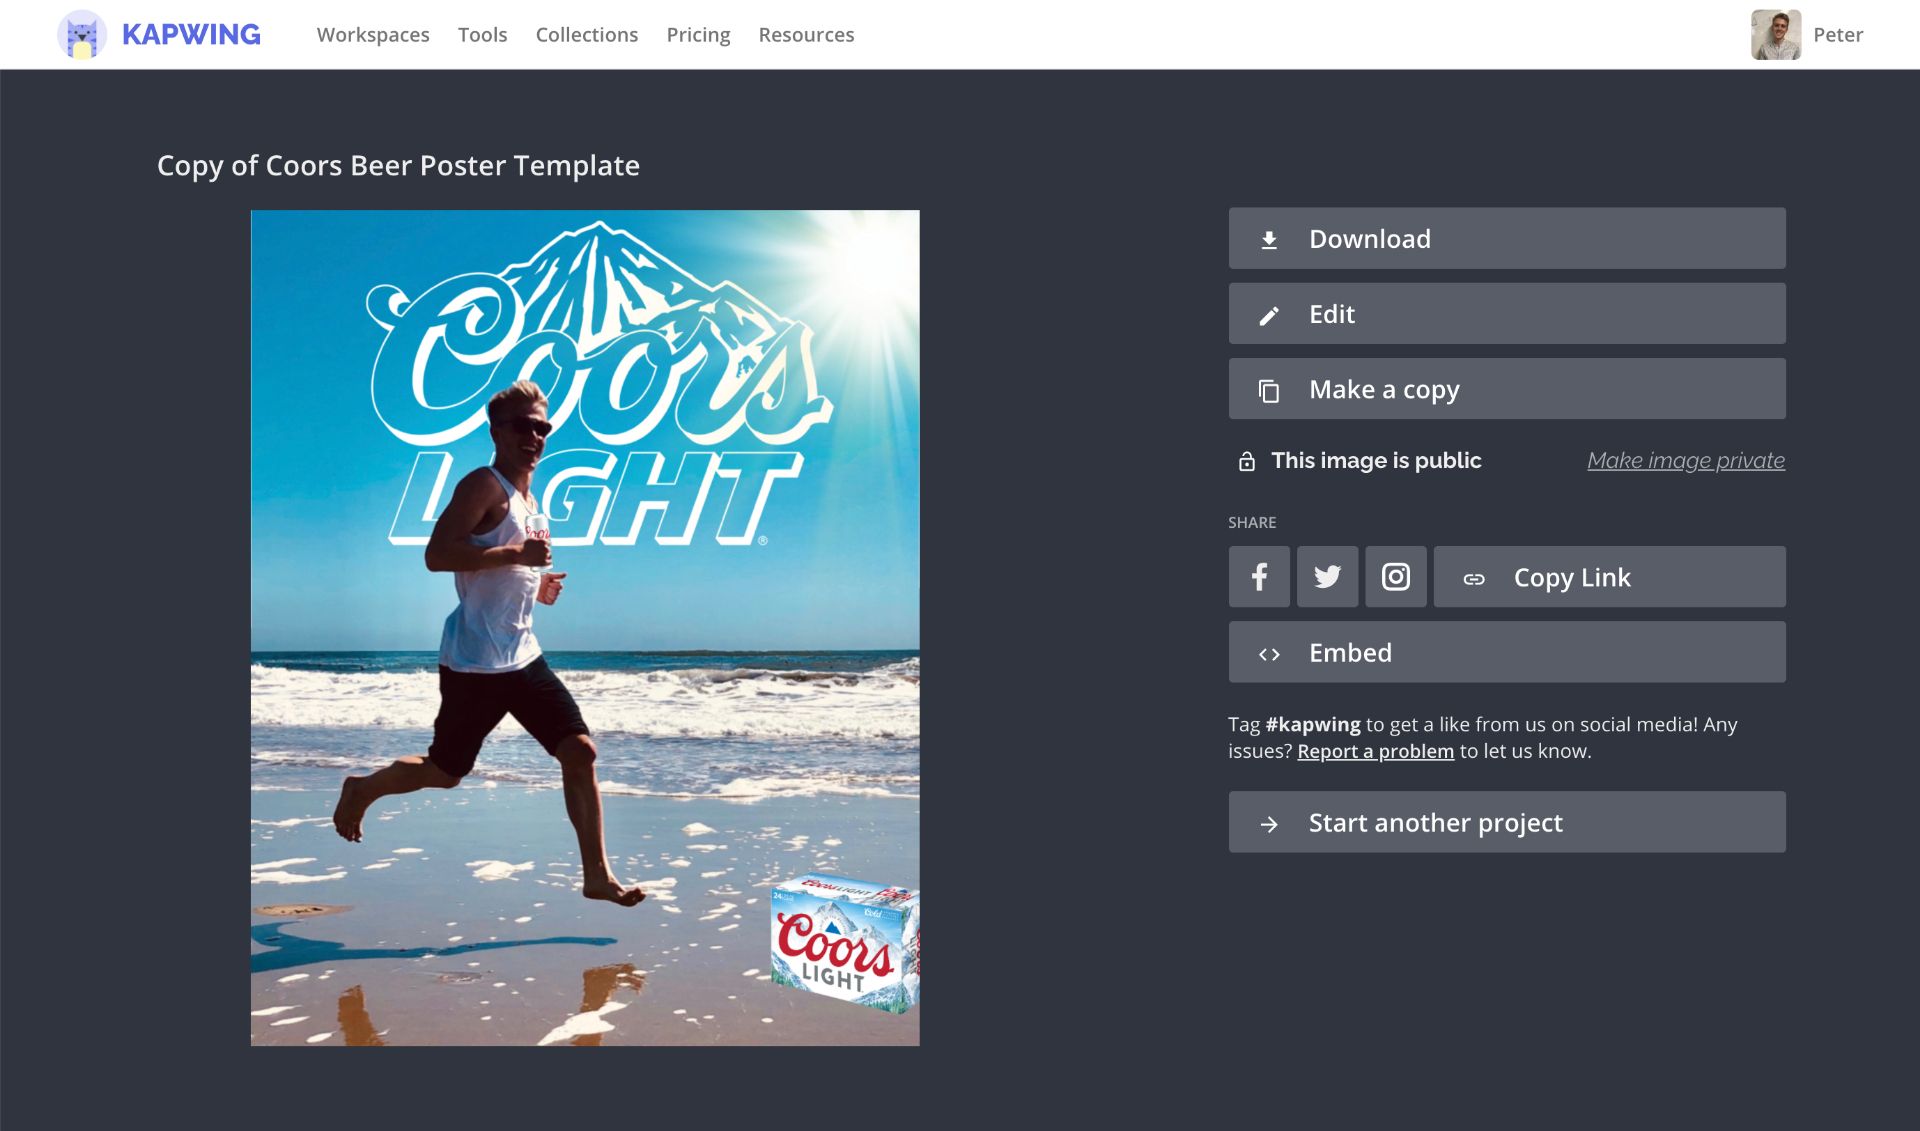Click the Coors Light poster preview image

pos(585,628)
